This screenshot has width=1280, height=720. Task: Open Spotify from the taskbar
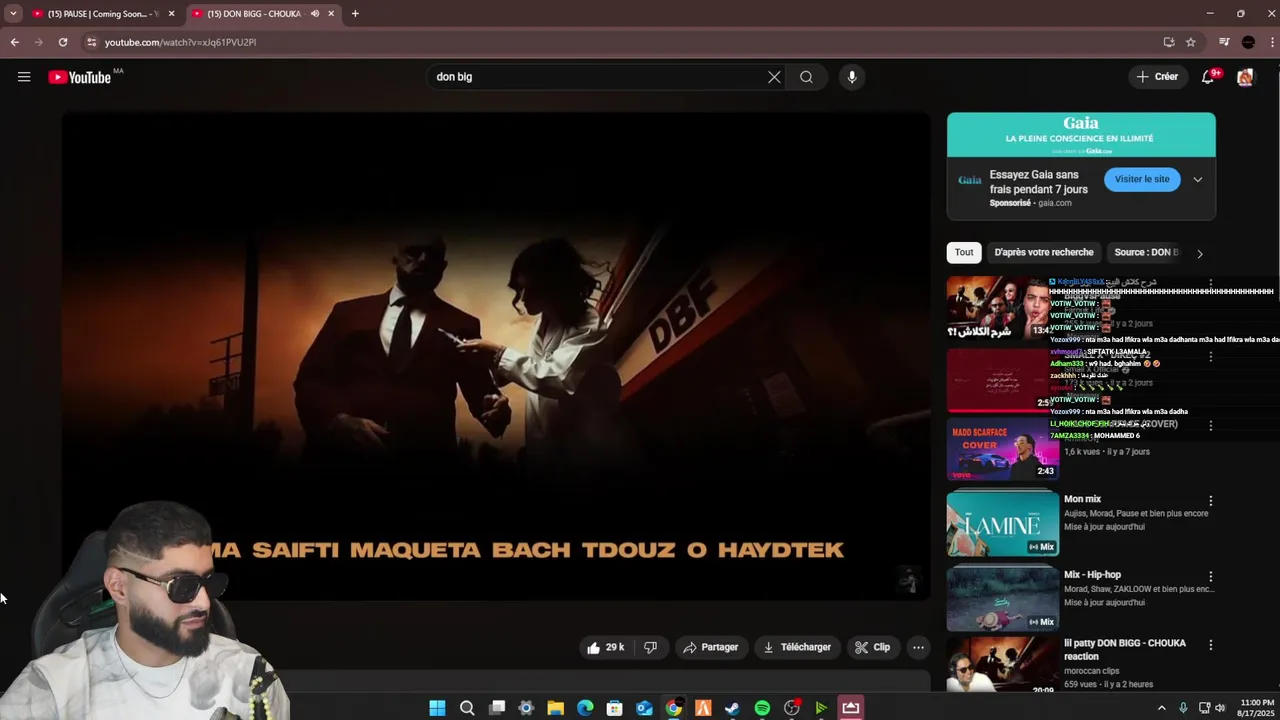point(762,708)
